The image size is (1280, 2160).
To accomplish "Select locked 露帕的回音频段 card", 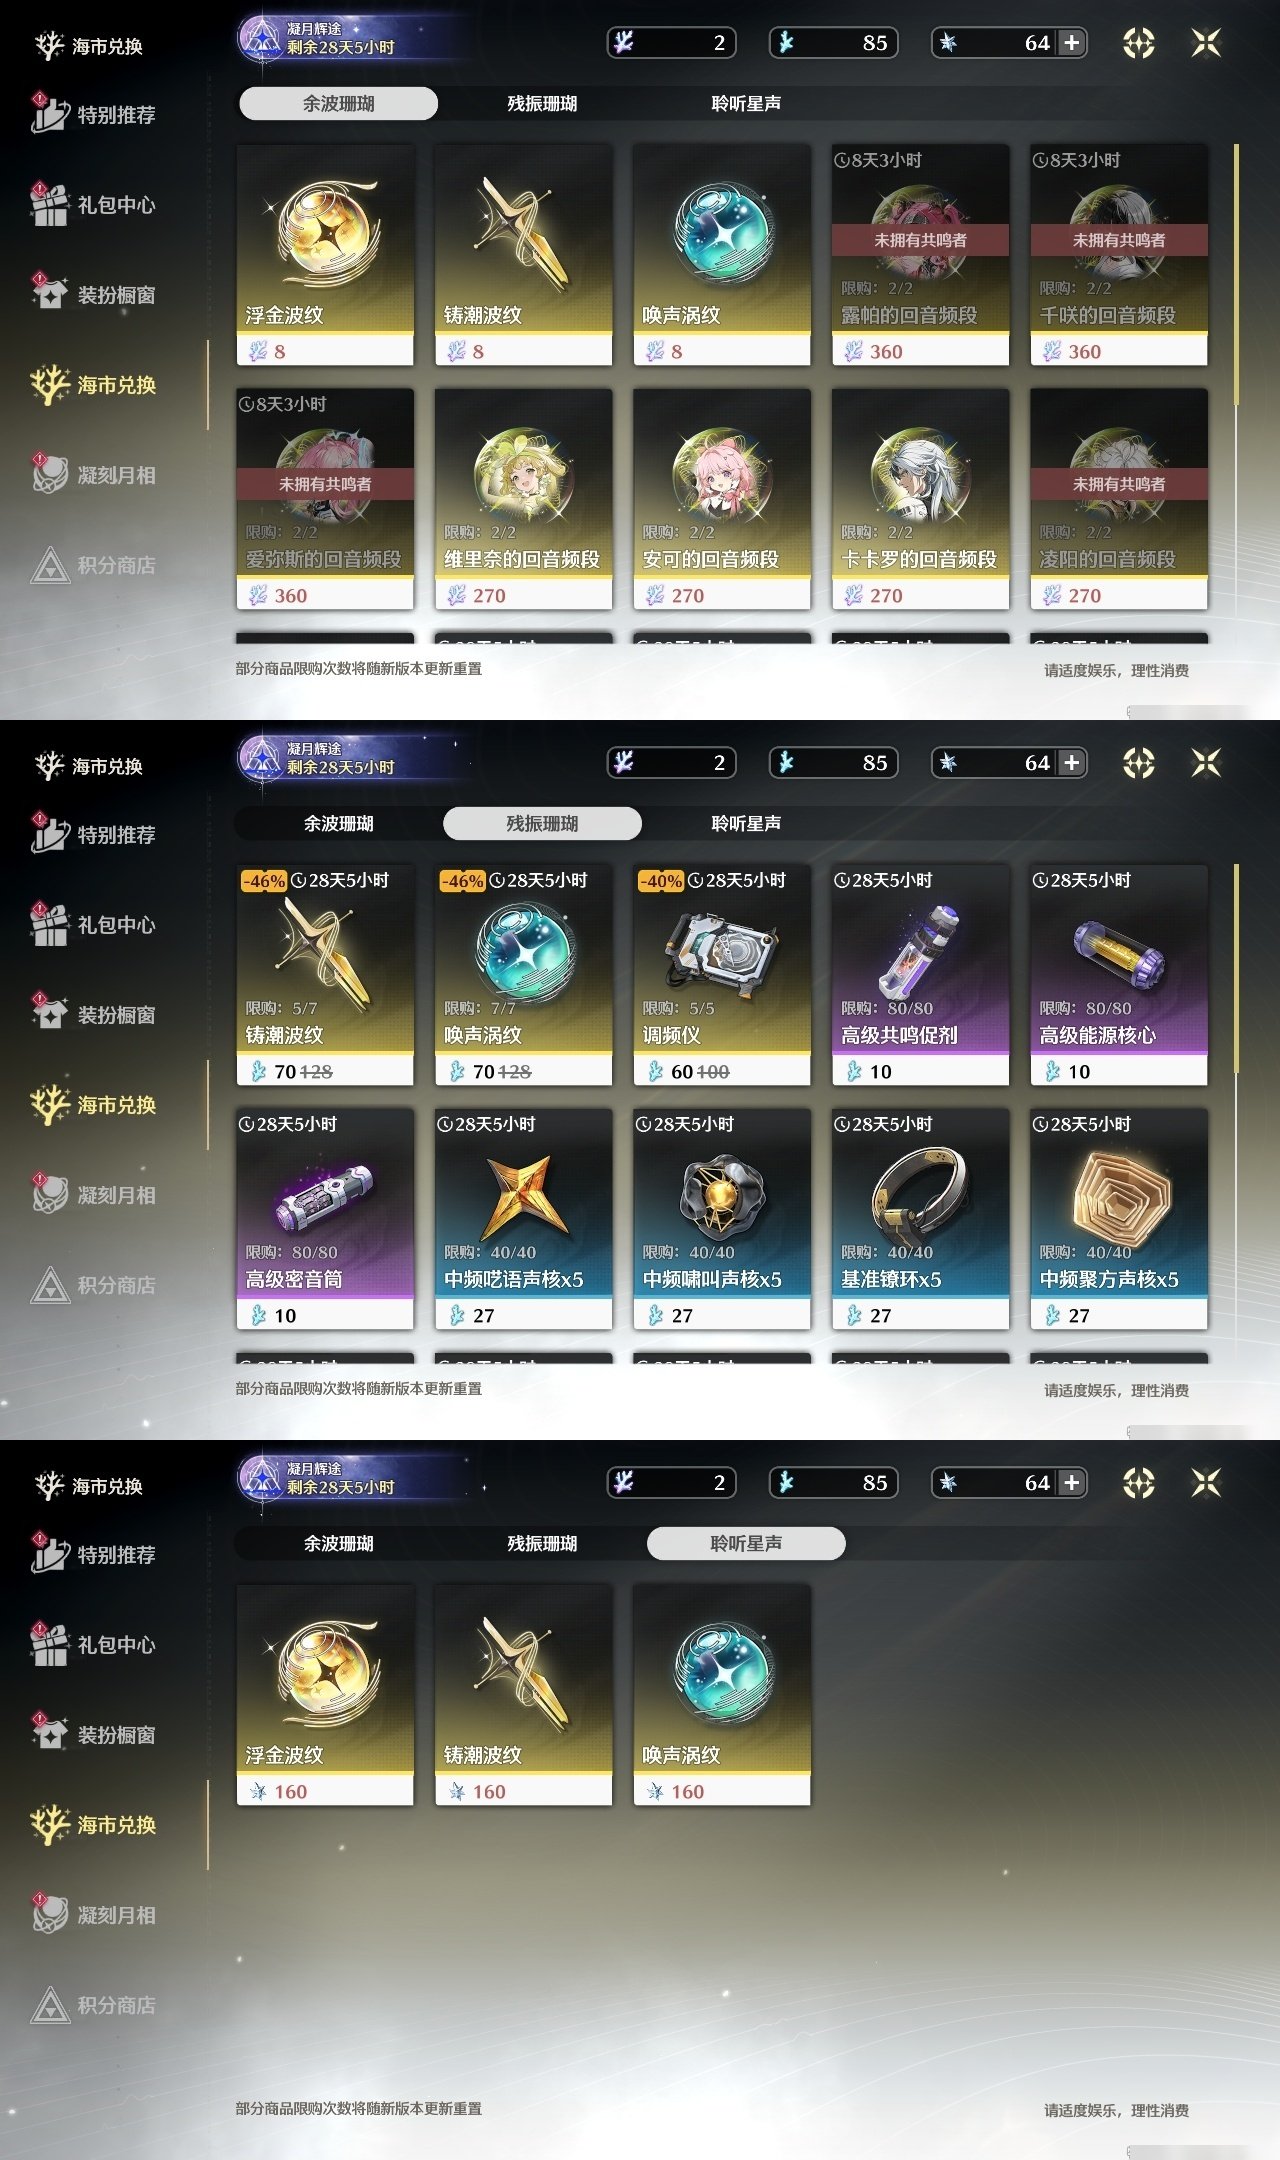I will tap(920, 255).
